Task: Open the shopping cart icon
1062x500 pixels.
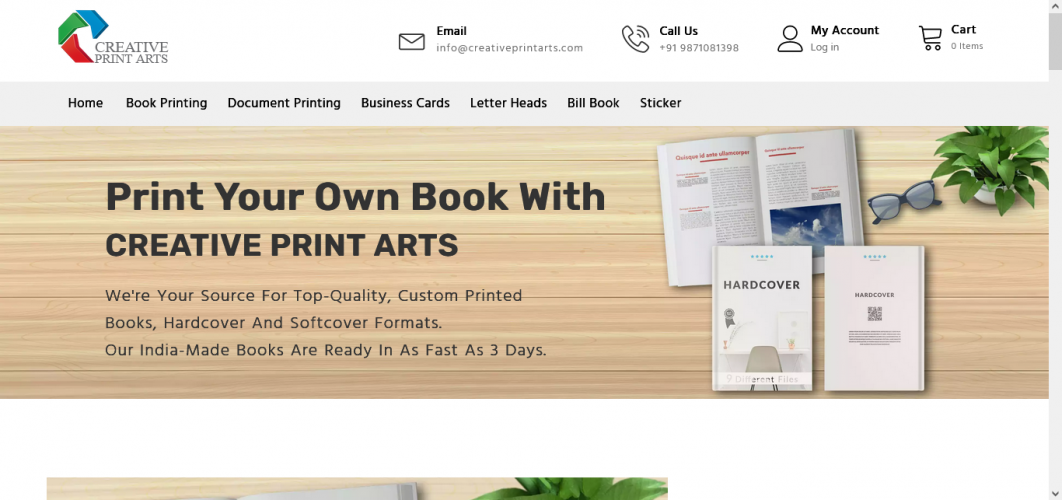Action: (x=930, y=38)
